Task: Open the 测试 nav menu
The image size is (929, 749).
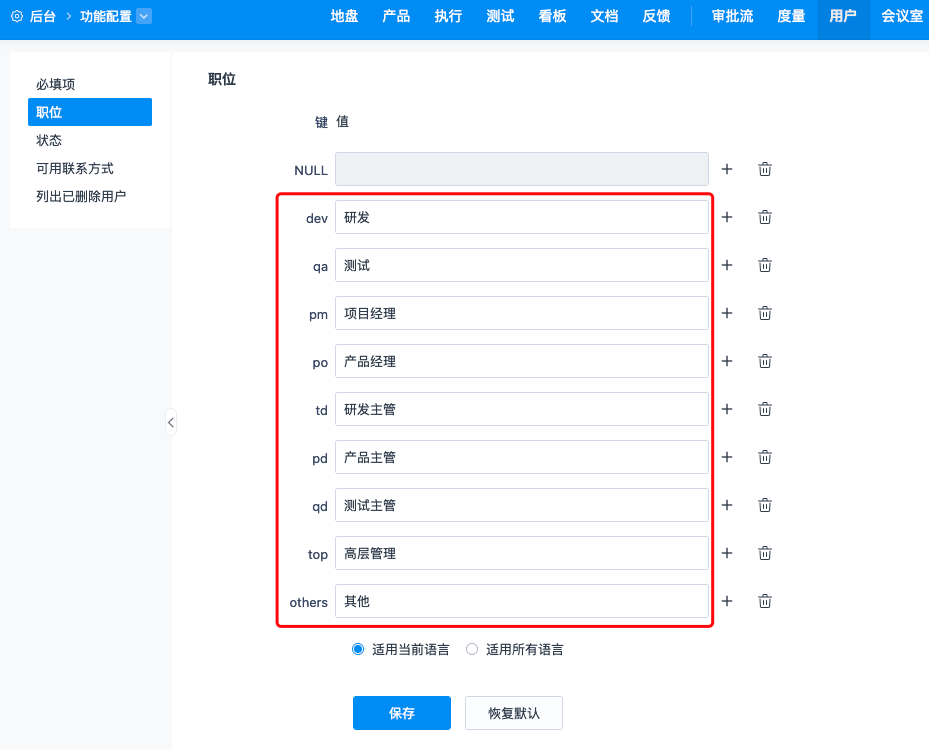Action: (501, 17)
